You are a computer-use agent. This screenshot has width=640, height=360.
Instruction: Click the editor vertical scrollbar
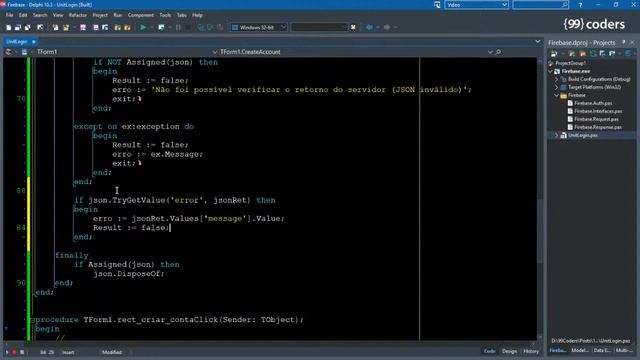[540, 199]
